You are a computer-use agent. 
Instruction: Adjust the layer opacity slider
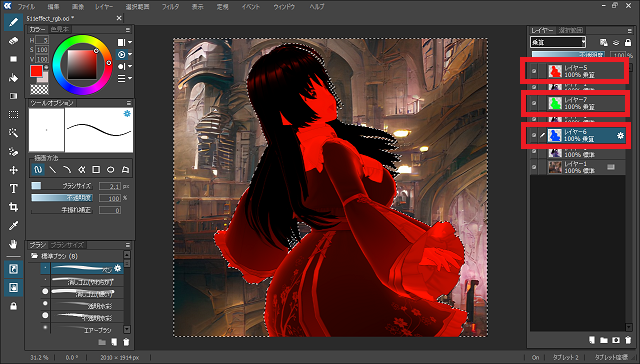(569, 55)
